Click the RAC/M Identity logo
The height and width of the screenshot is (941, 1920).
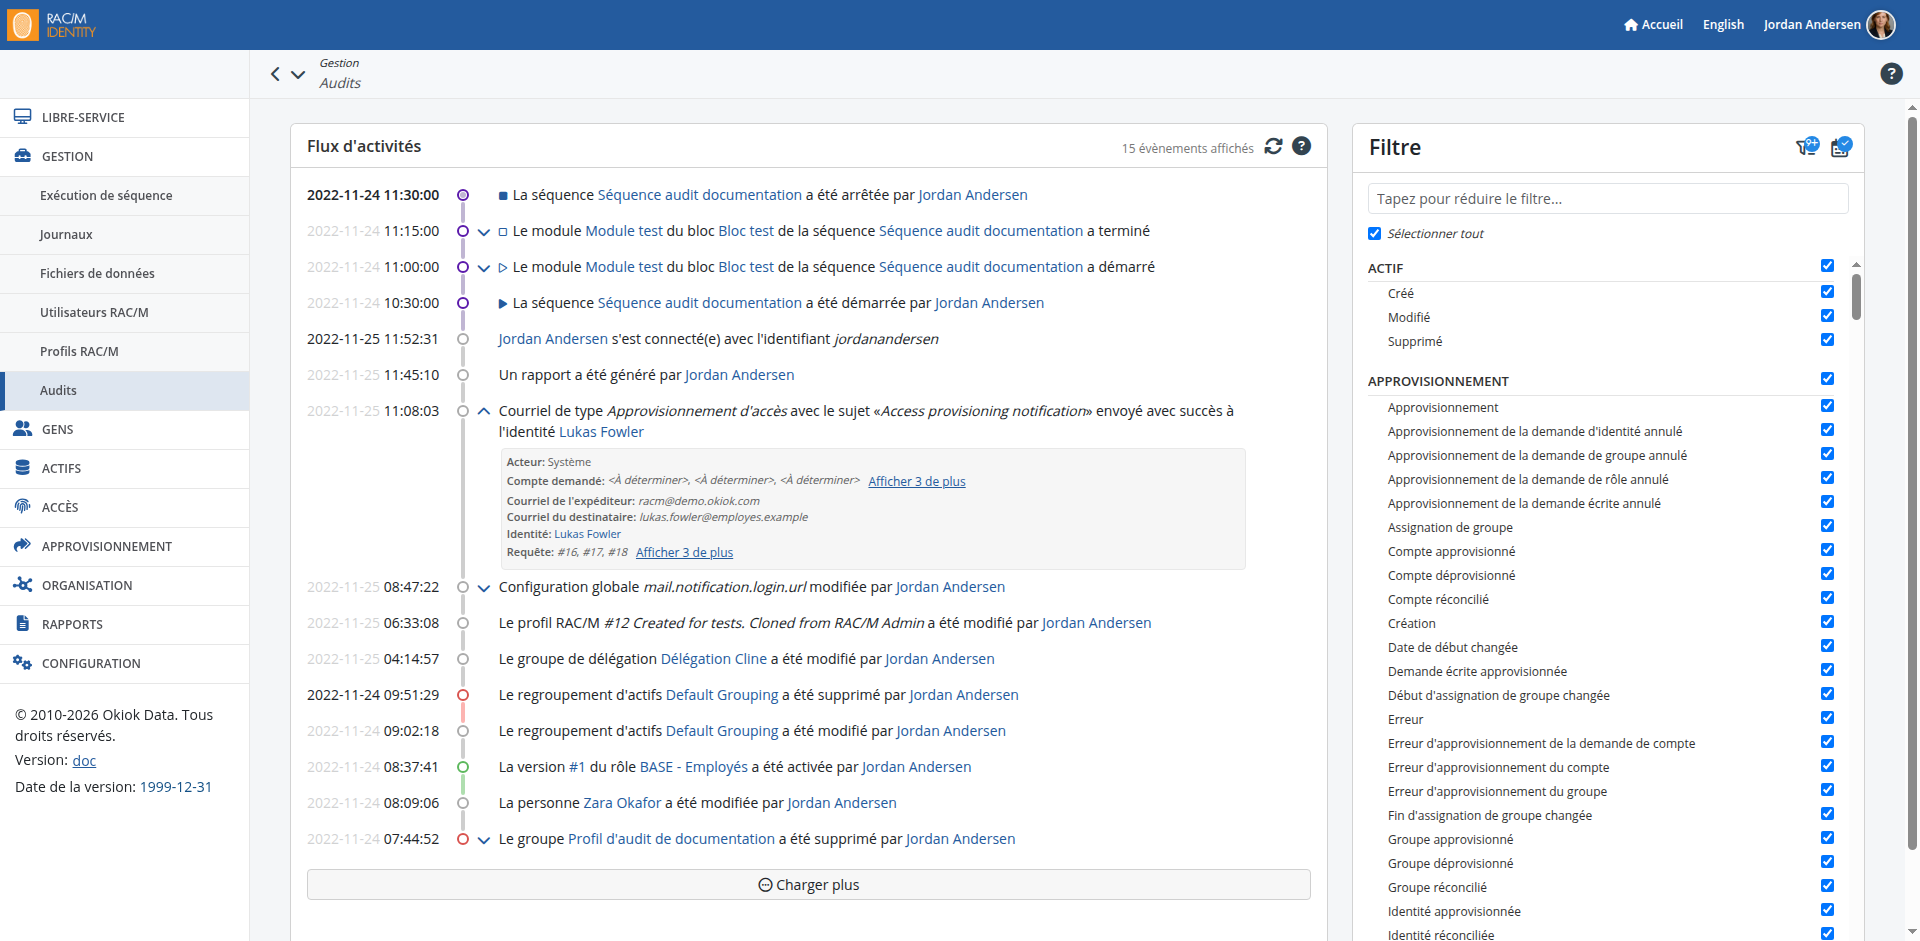click(52, 25)
